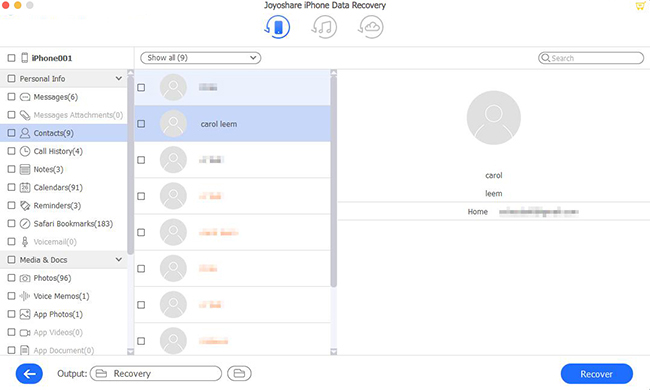650x390 pixels.
Task: Click the App Document page icon
Action: pyautogui.click(x=25, y=350)
